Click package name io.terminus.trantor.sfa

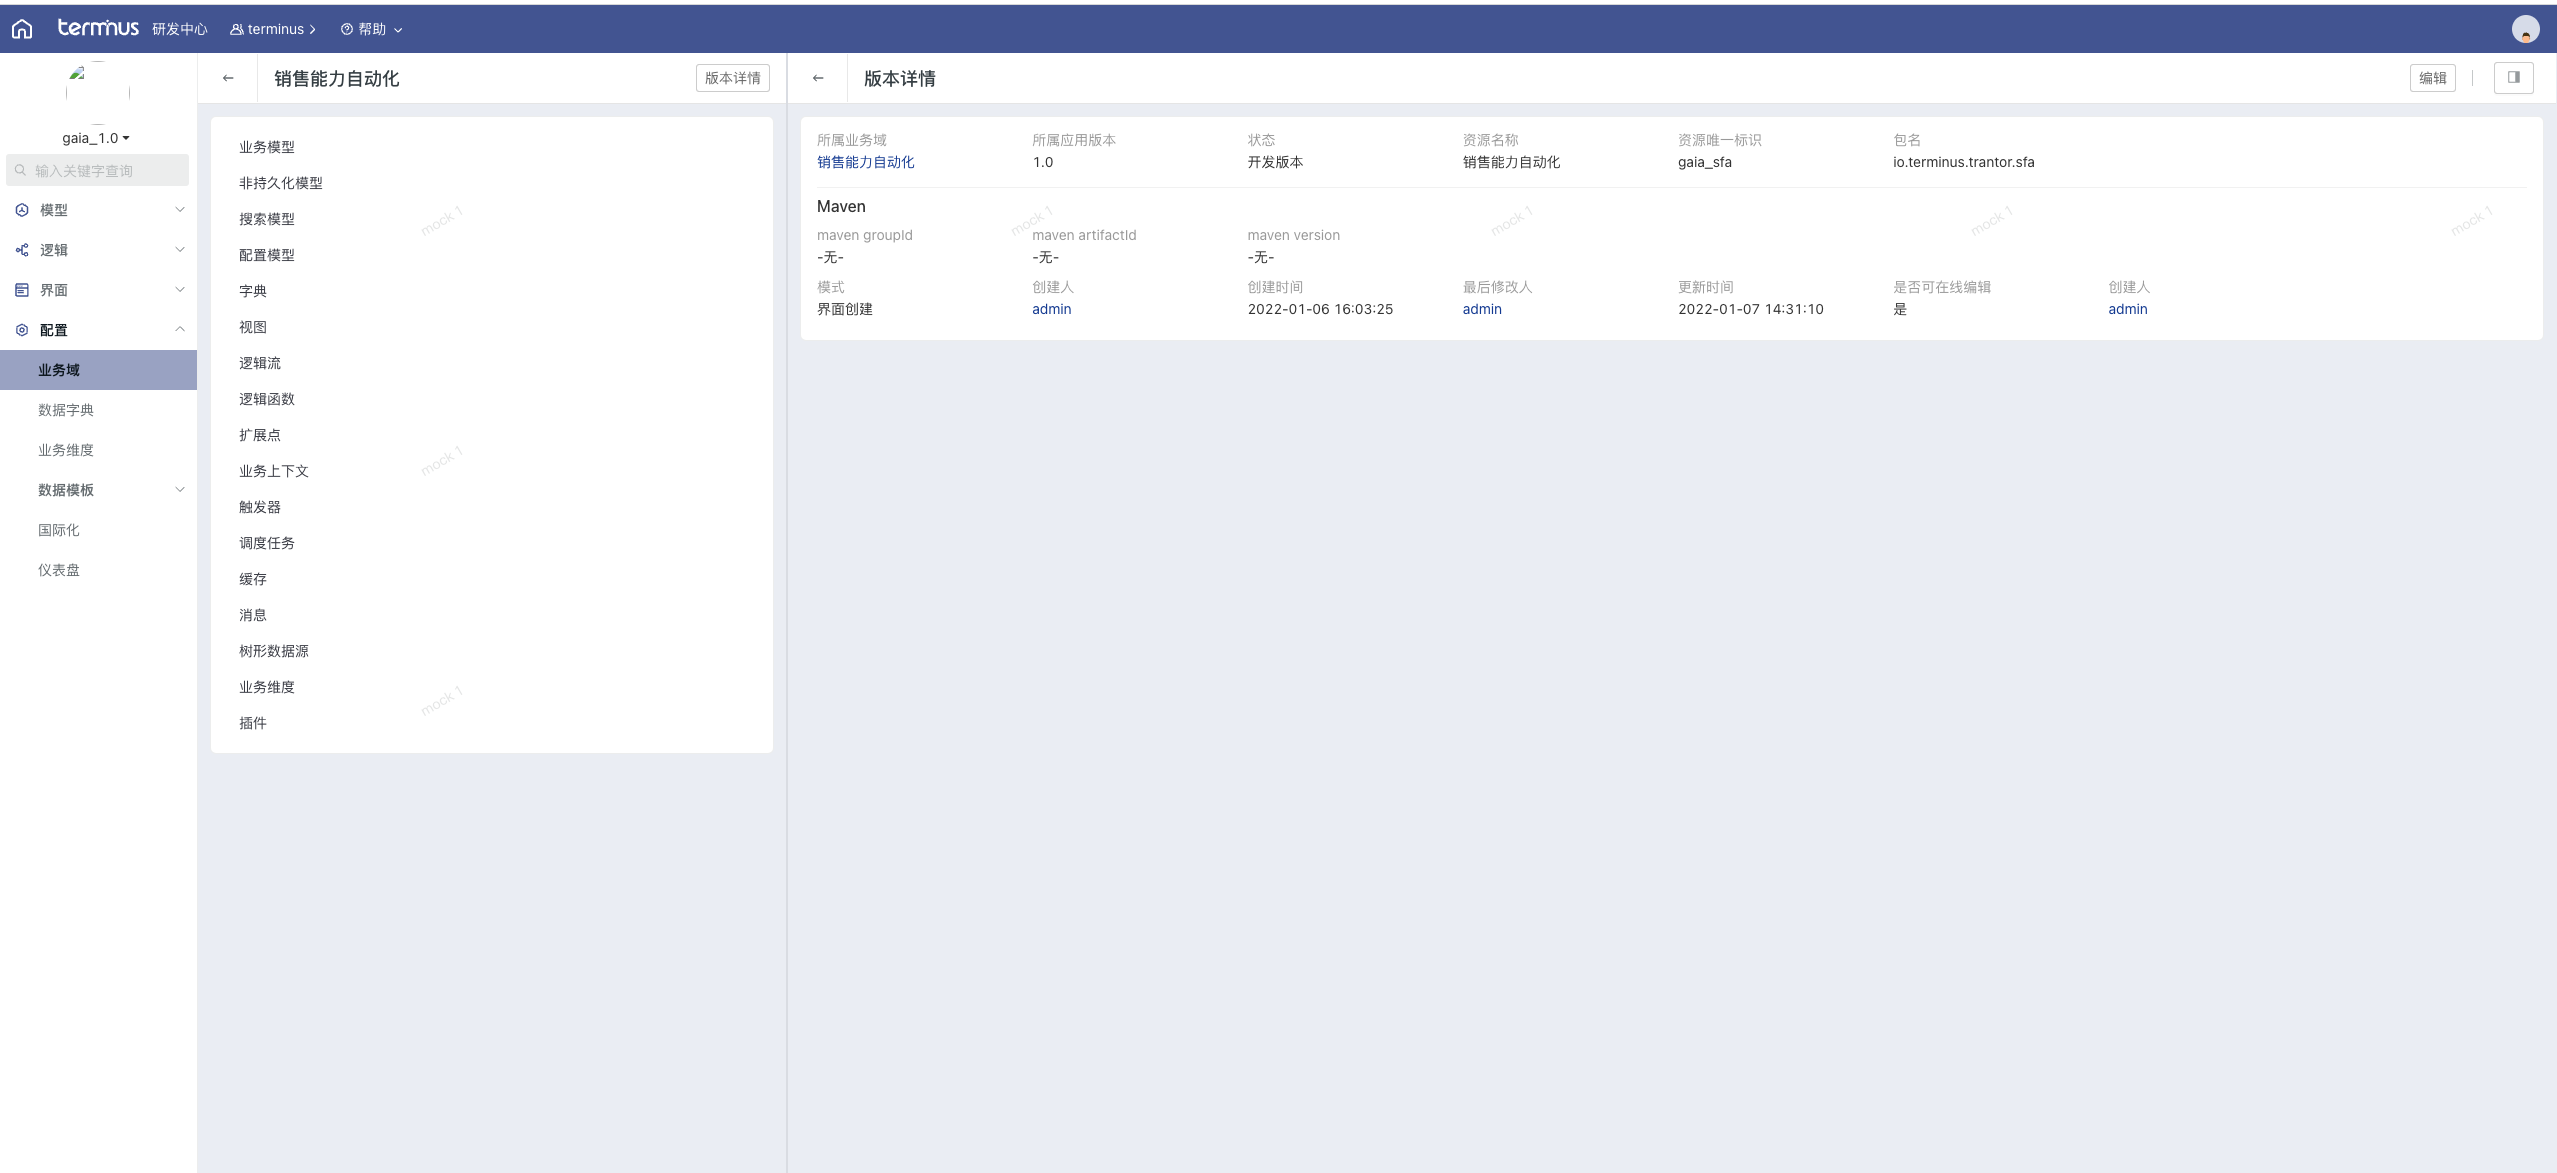point(1964,162)
